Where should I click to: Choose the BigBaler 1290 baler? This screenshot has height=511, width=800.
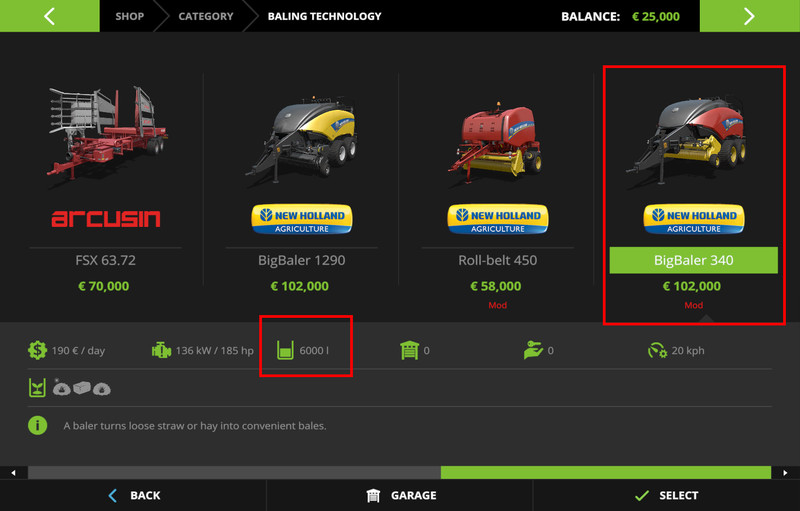[x=301, y=140]
